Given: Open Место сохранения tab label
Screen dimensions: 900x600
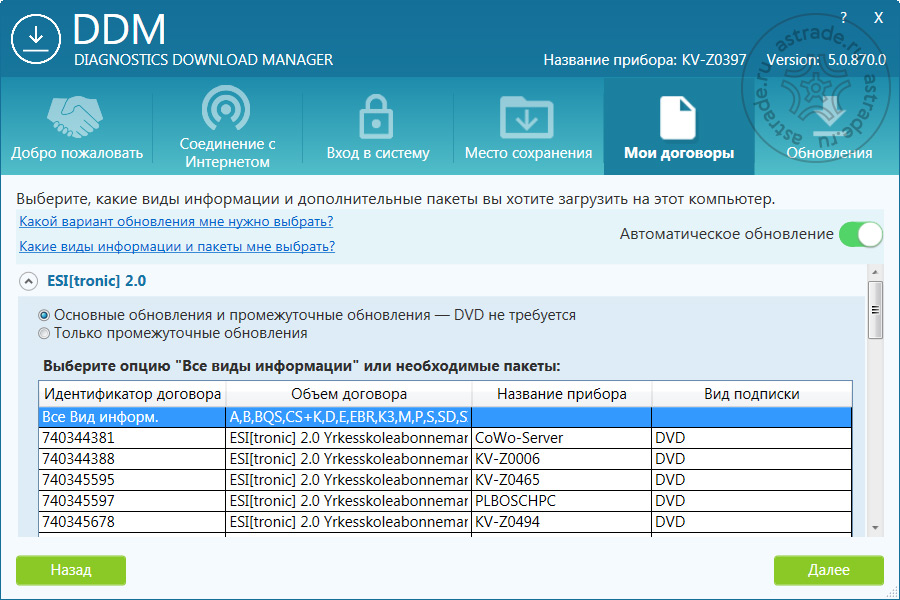Looking at the screenshot, I should (528, 153).
